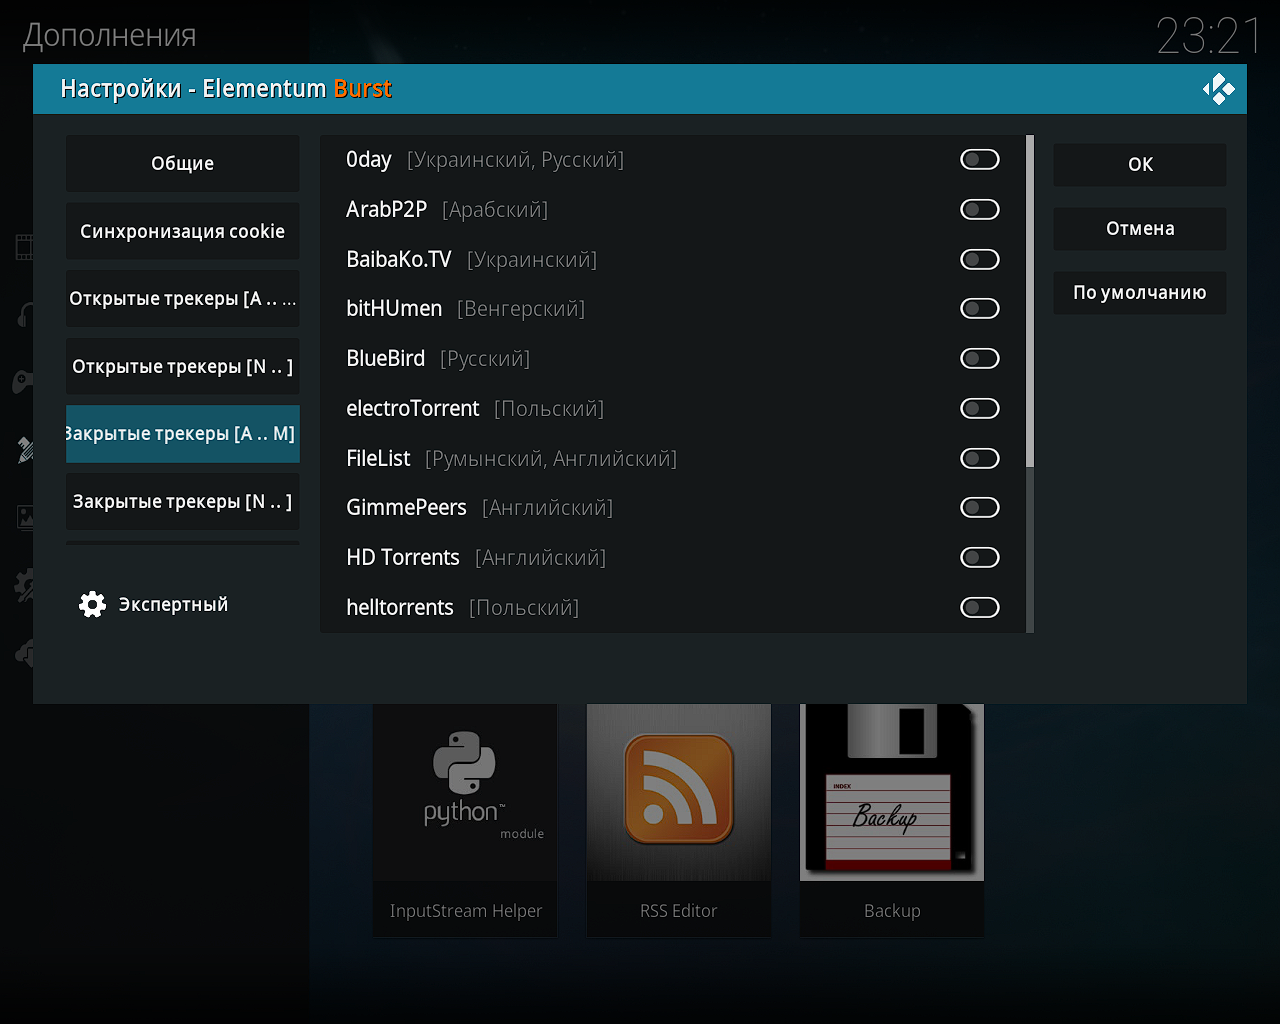Reset settings with По умолчанию button

[1139, 292]
